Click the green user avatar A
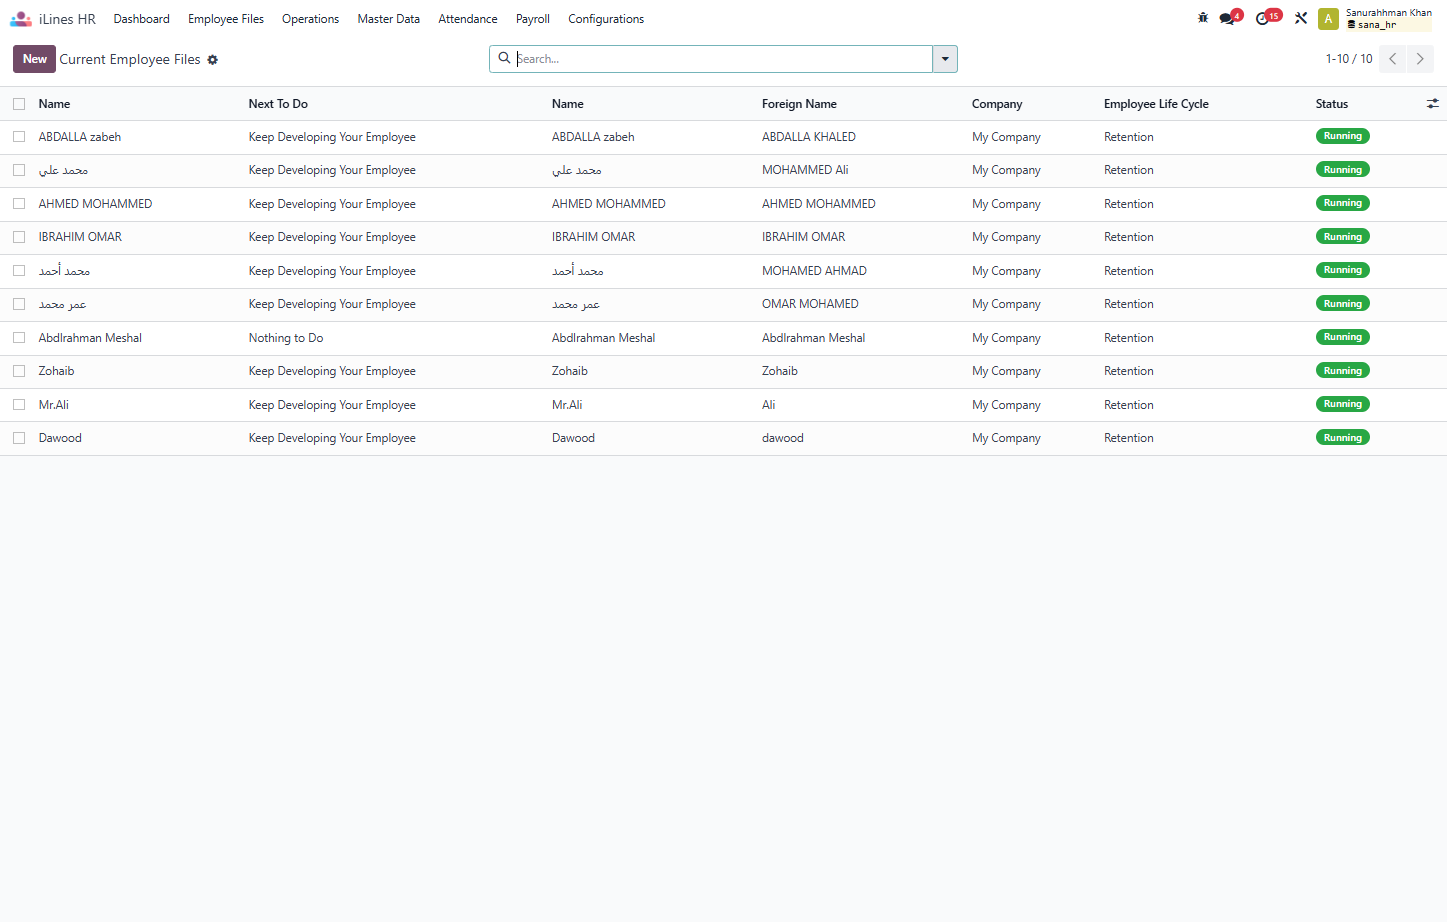Image resolution: width=1447 pixels, height=922 pixels. pyautogui.click(x=1328, y=19)
